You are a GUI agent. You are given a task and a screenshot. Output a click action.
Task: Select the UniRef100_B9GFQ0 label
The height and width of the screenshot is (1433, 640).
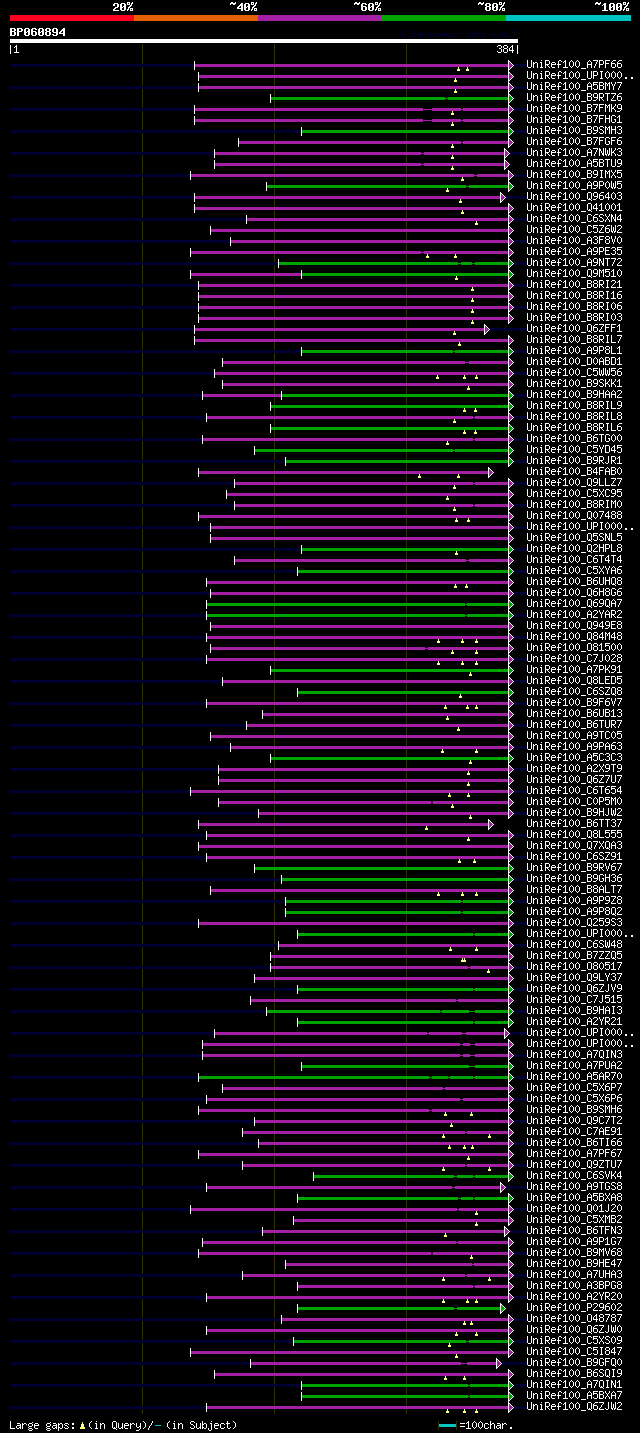click(x=574, y=1363)
